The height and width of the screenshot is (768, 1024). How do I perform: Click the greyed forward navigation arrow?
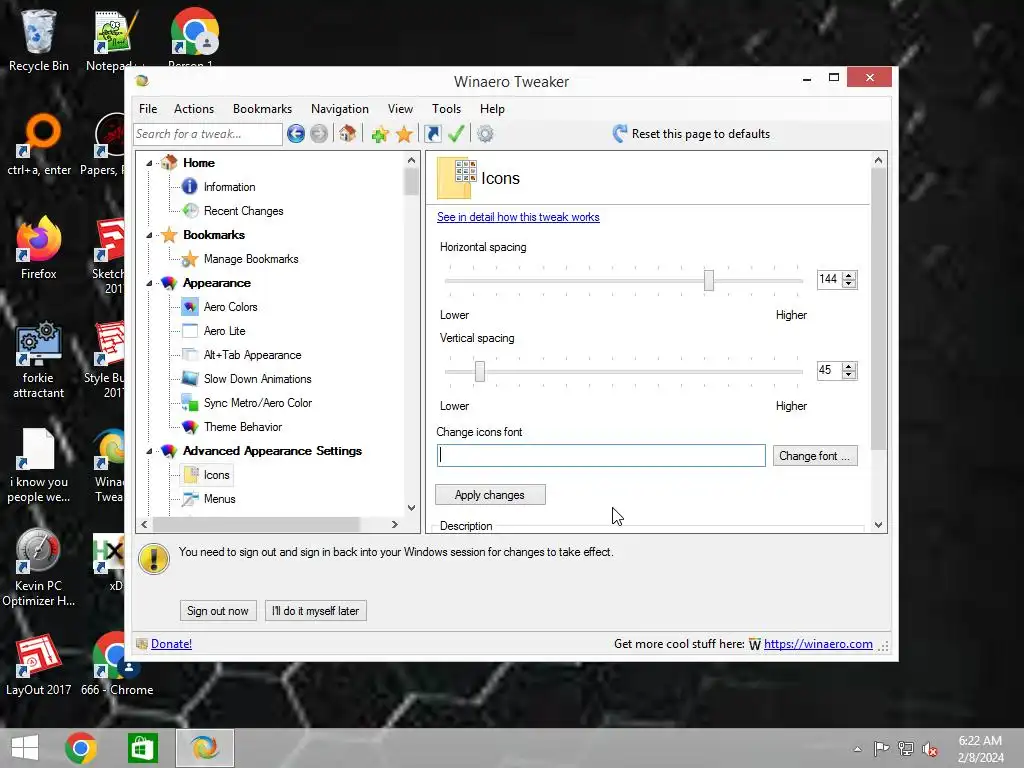click(x=319, y=134)
